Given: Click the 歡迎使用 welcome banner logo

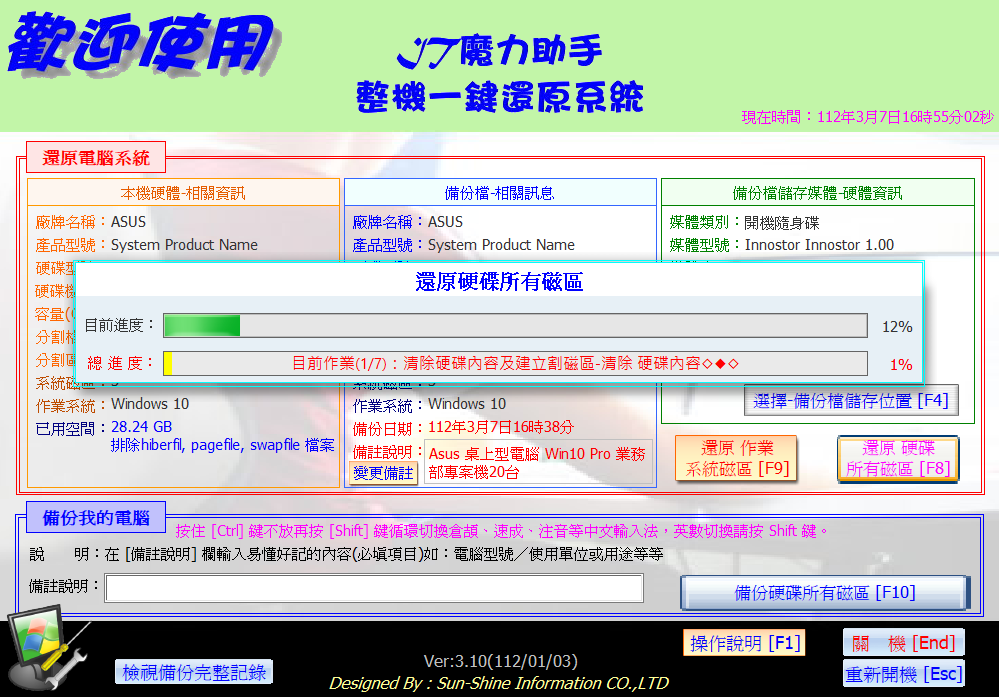Looking at the screenshot, I should 142,43.
